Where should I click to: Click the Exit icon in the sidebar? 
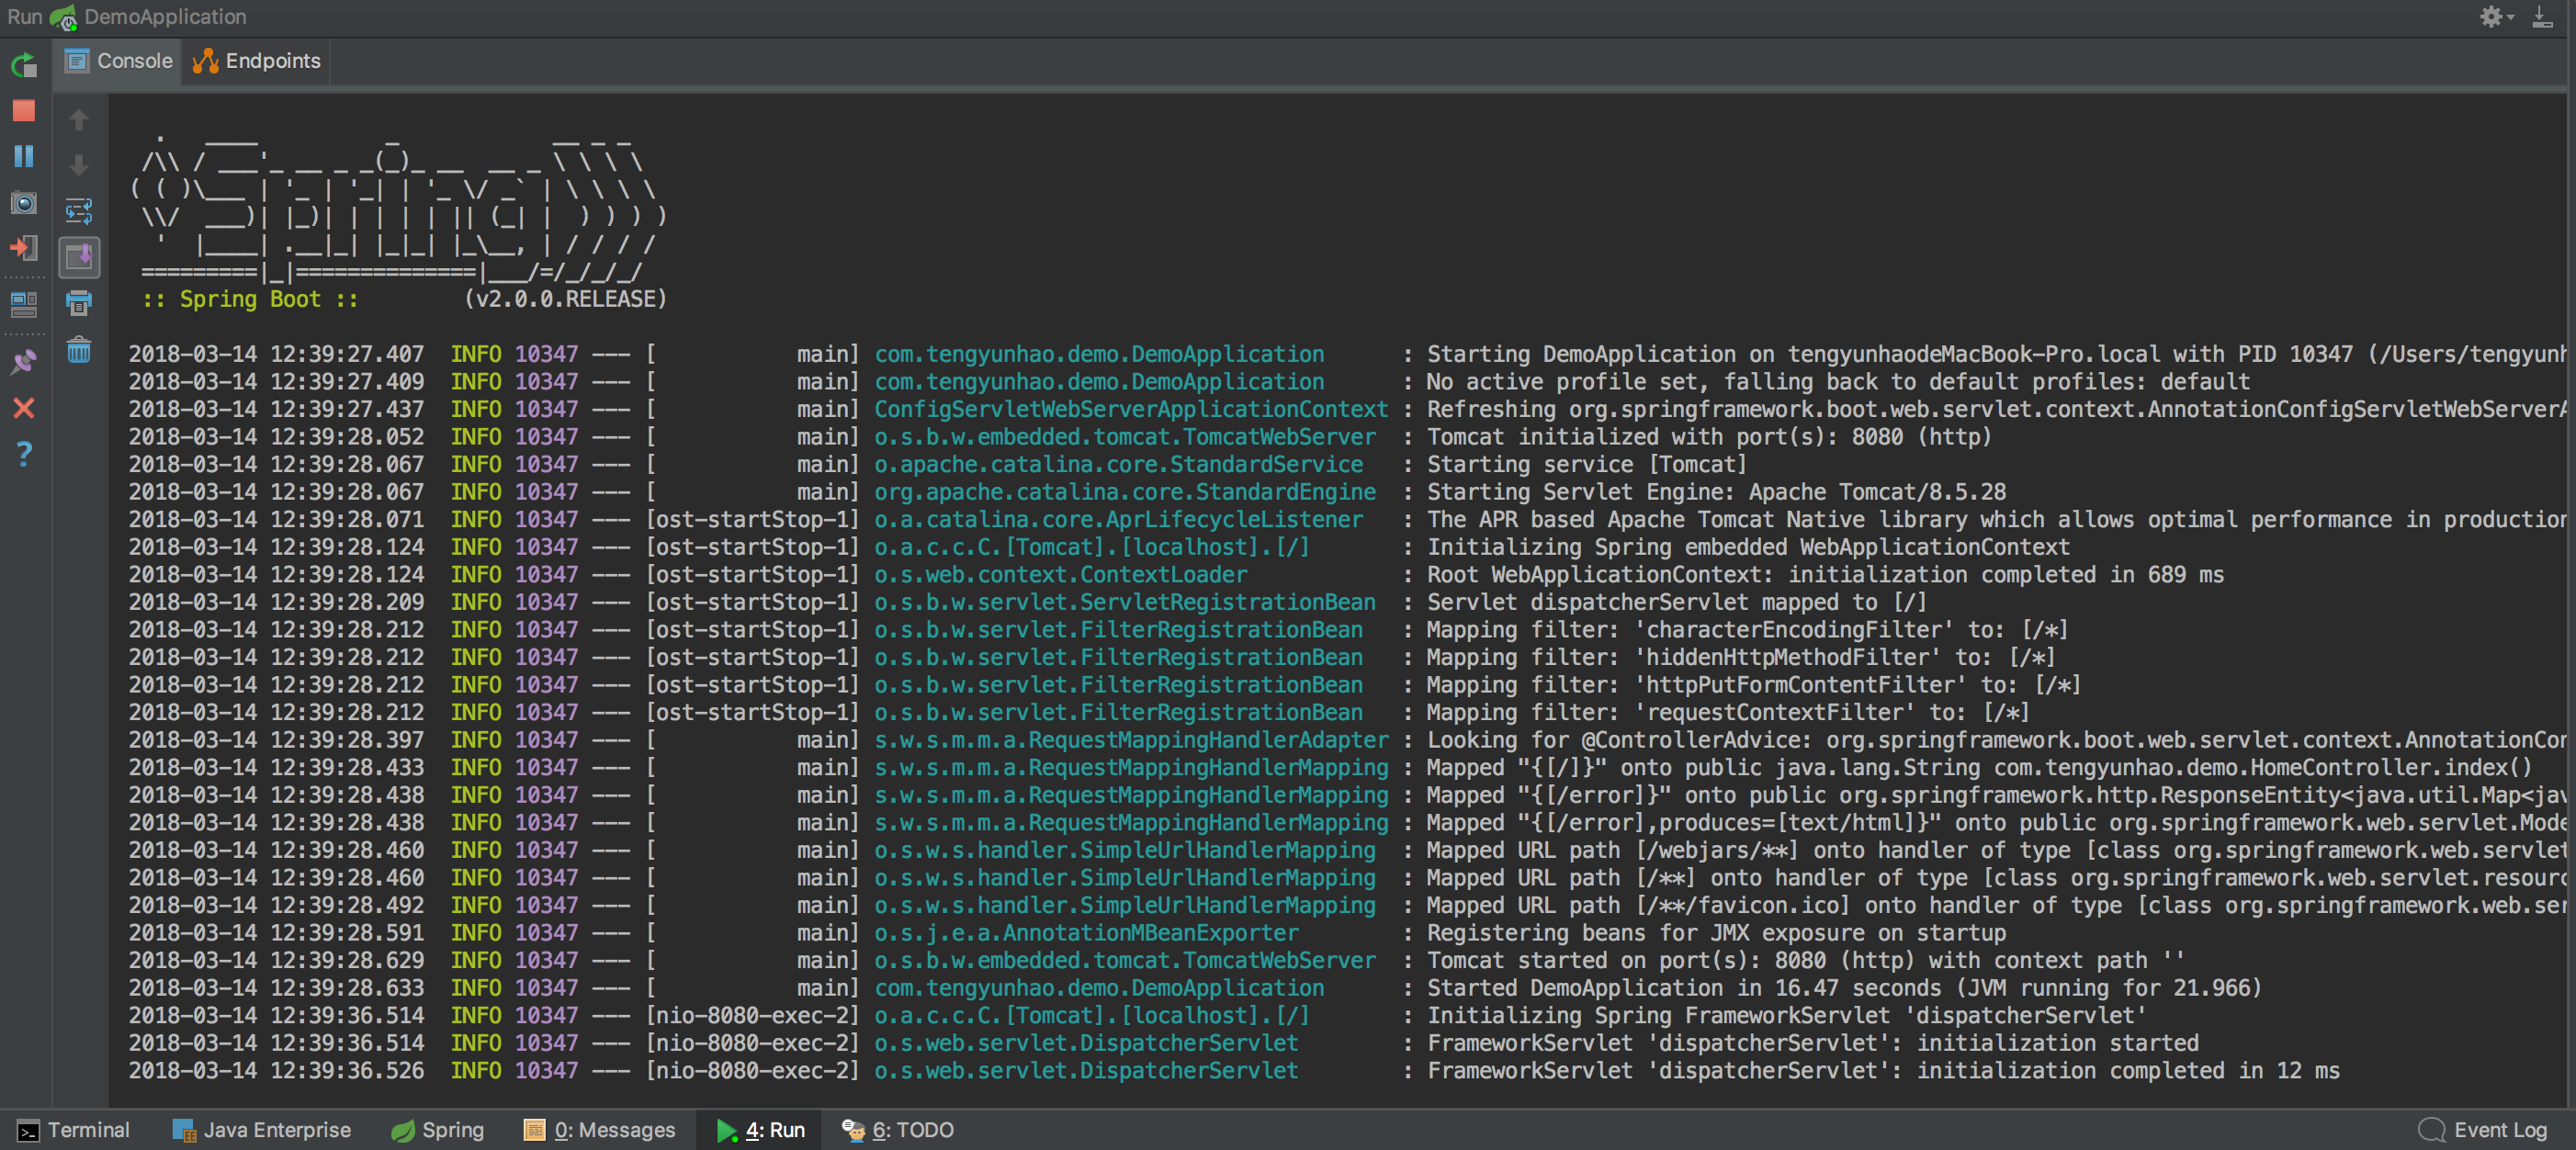coord(24,248)
